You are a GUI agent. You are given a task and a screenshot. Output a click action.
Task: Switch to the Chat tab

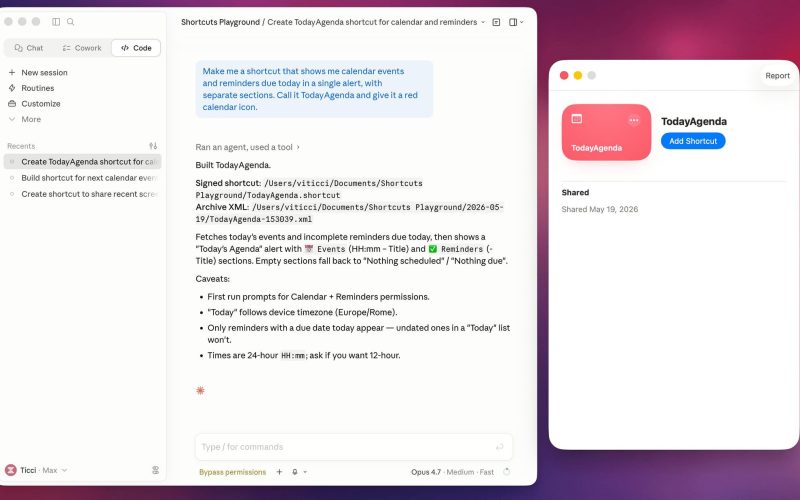coord(29,48)
